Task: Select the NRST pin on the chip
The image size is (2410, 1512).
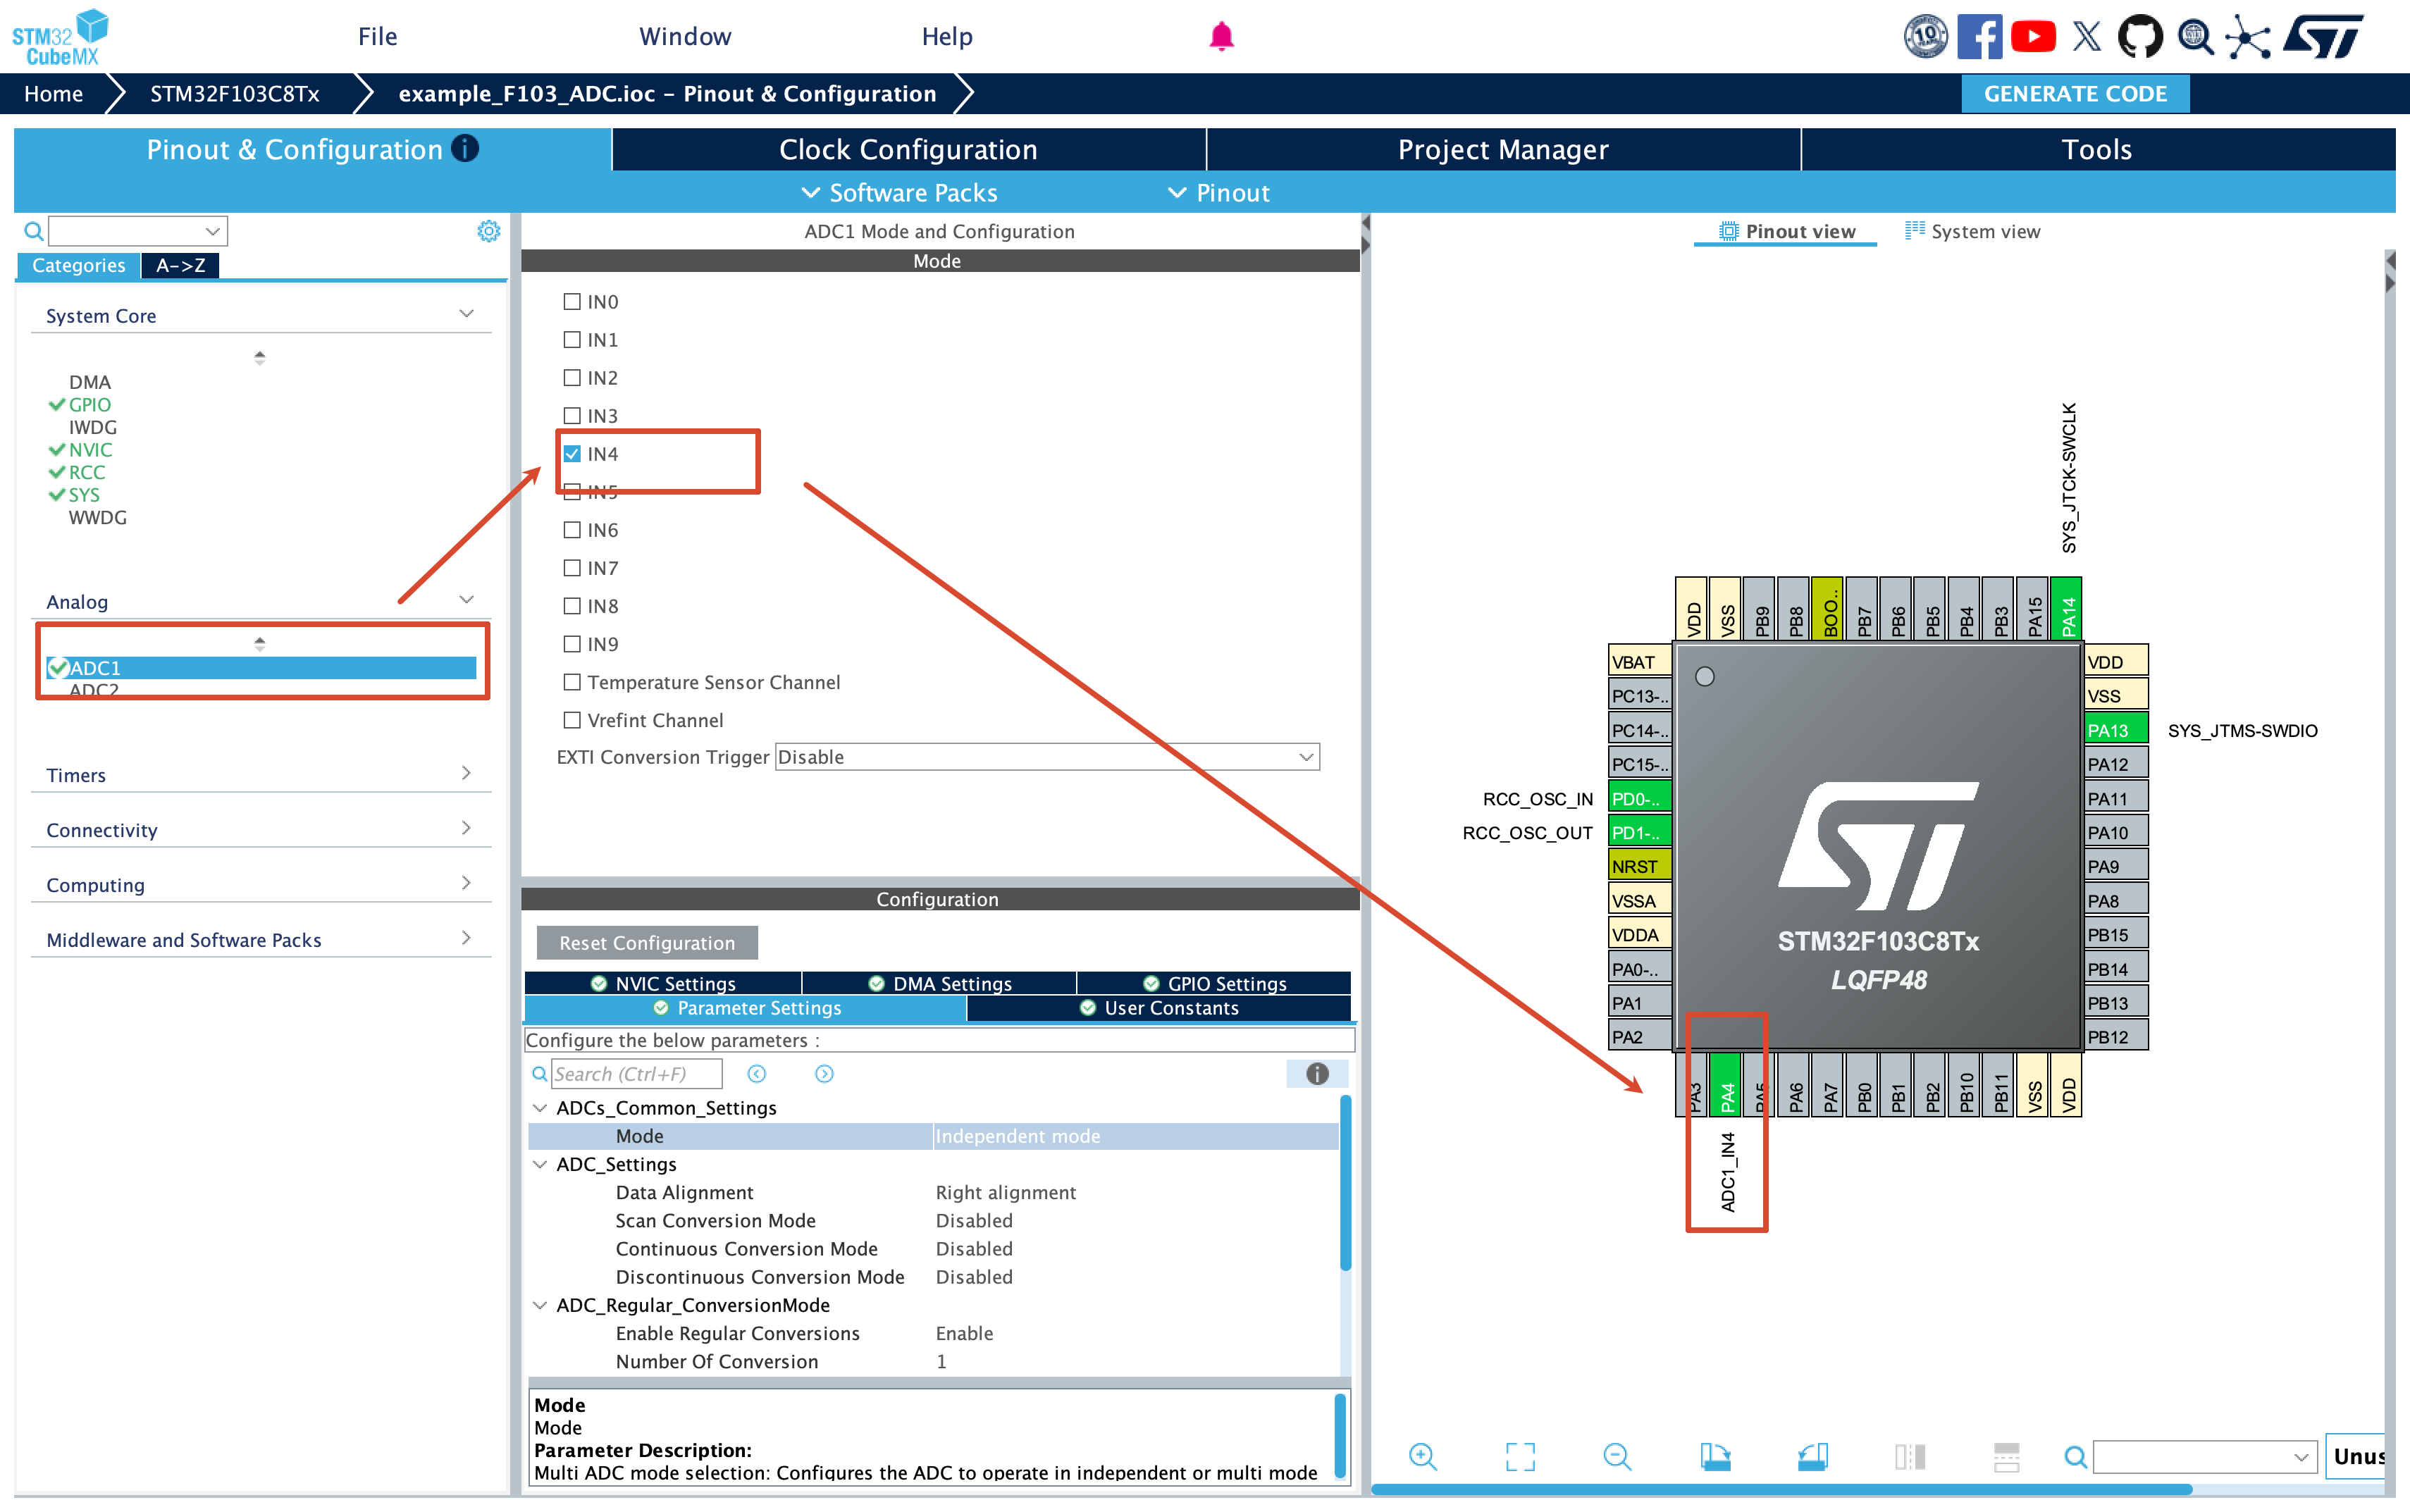Action: pos(1640,866)
